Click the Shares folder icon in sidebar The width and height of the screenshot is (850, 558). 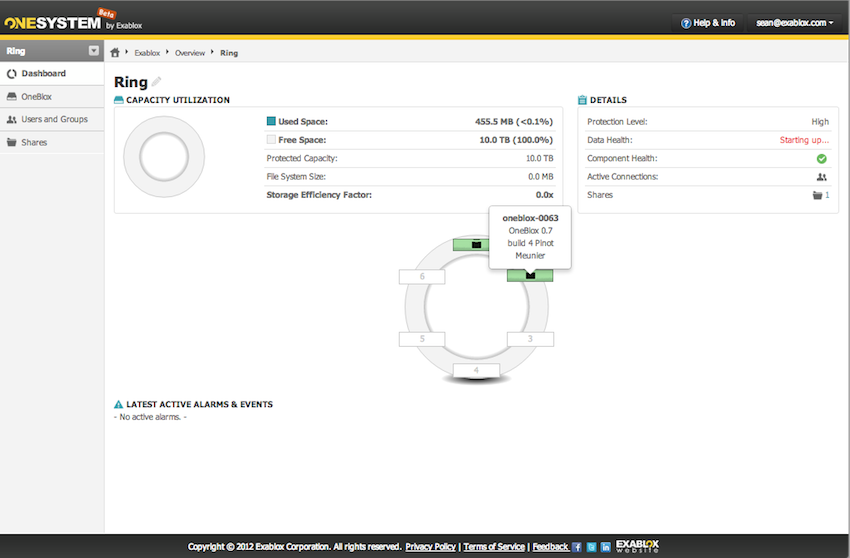[x=11, y=142]
